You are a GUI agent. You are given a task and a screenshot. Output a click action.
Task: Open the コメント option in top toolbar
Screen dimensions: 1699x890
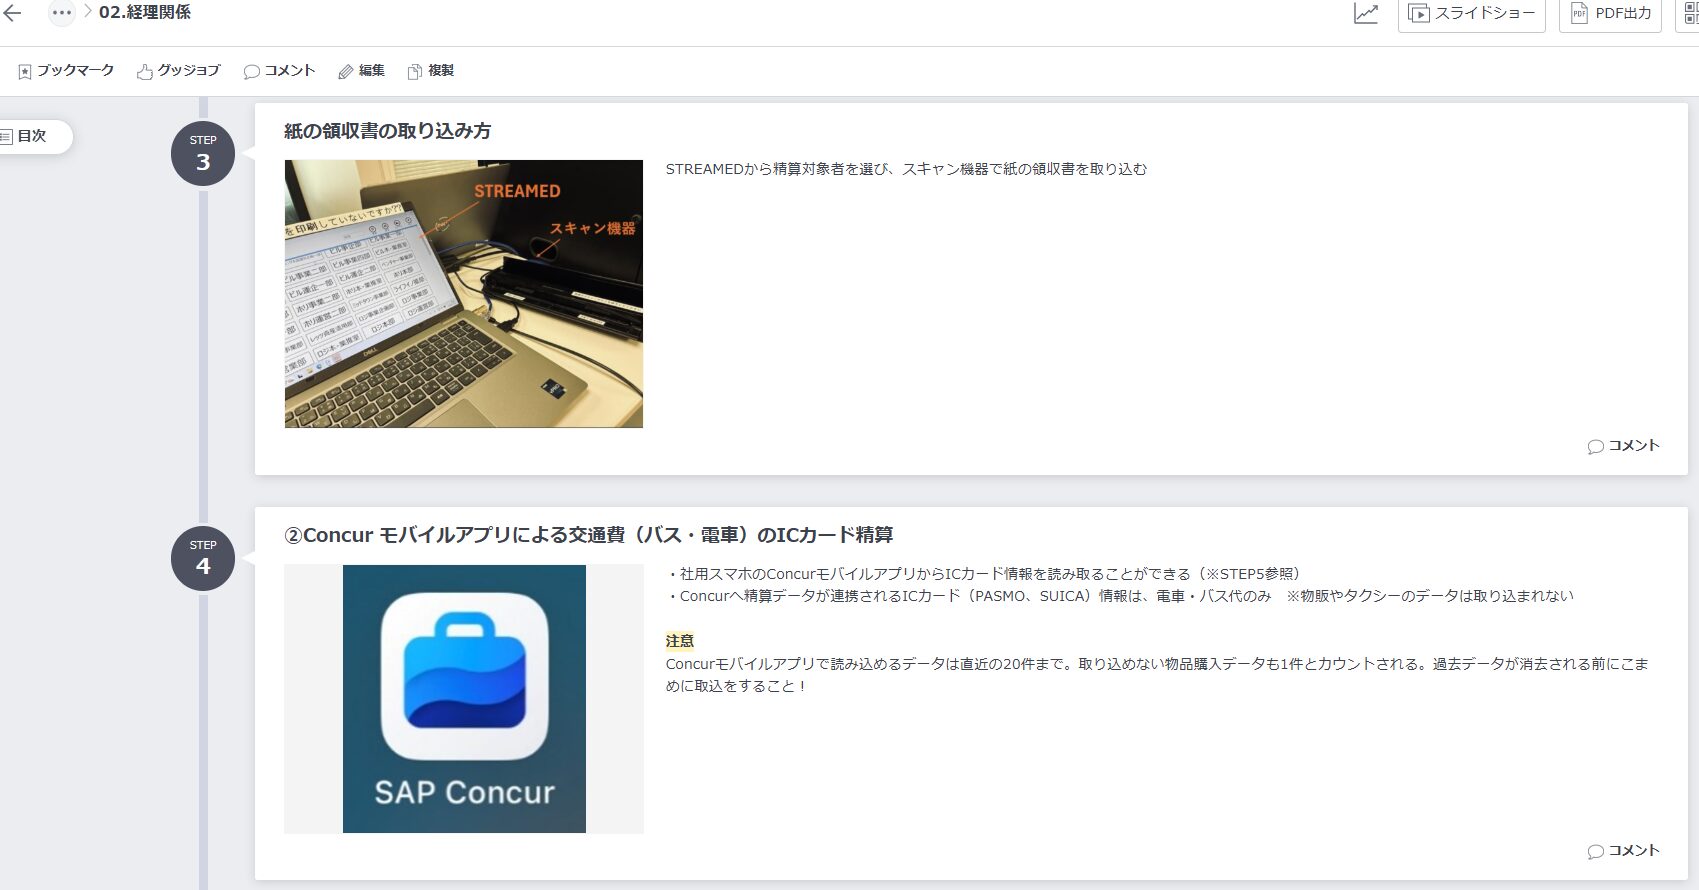click(279, 71)
